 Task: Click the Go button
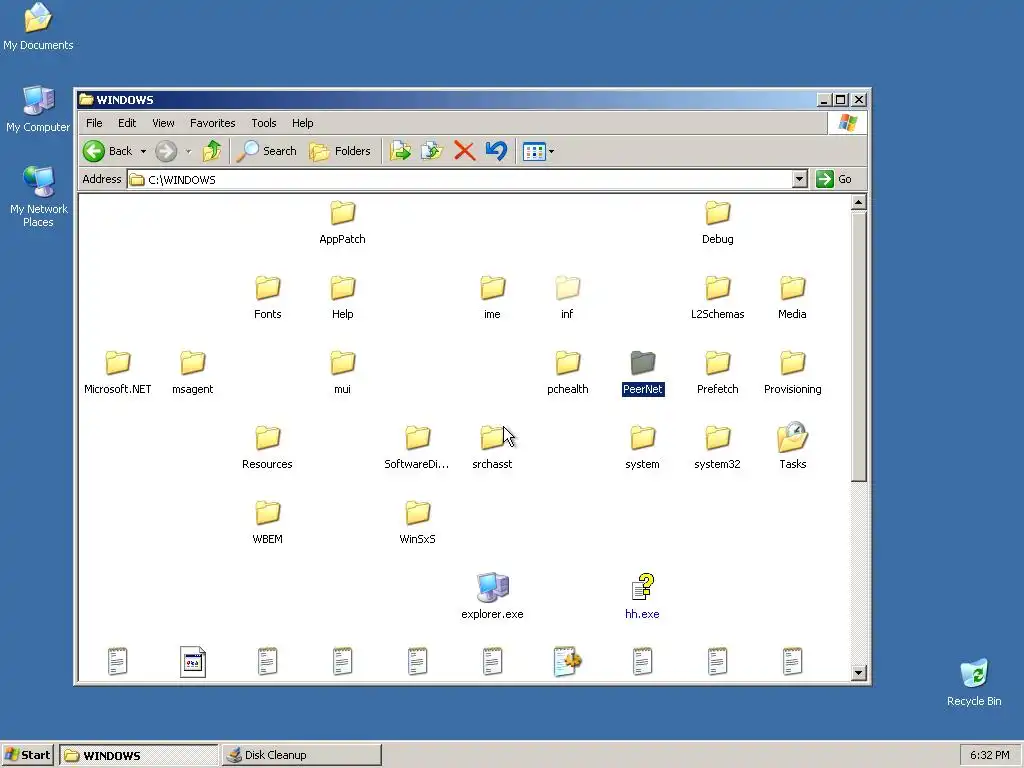[834, 179]
